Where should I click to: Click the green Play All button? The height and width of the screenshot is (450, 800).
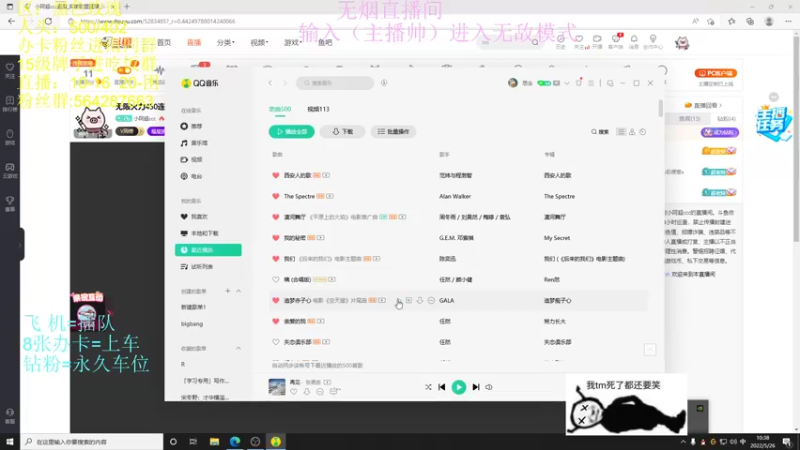[x=292, y=132]
